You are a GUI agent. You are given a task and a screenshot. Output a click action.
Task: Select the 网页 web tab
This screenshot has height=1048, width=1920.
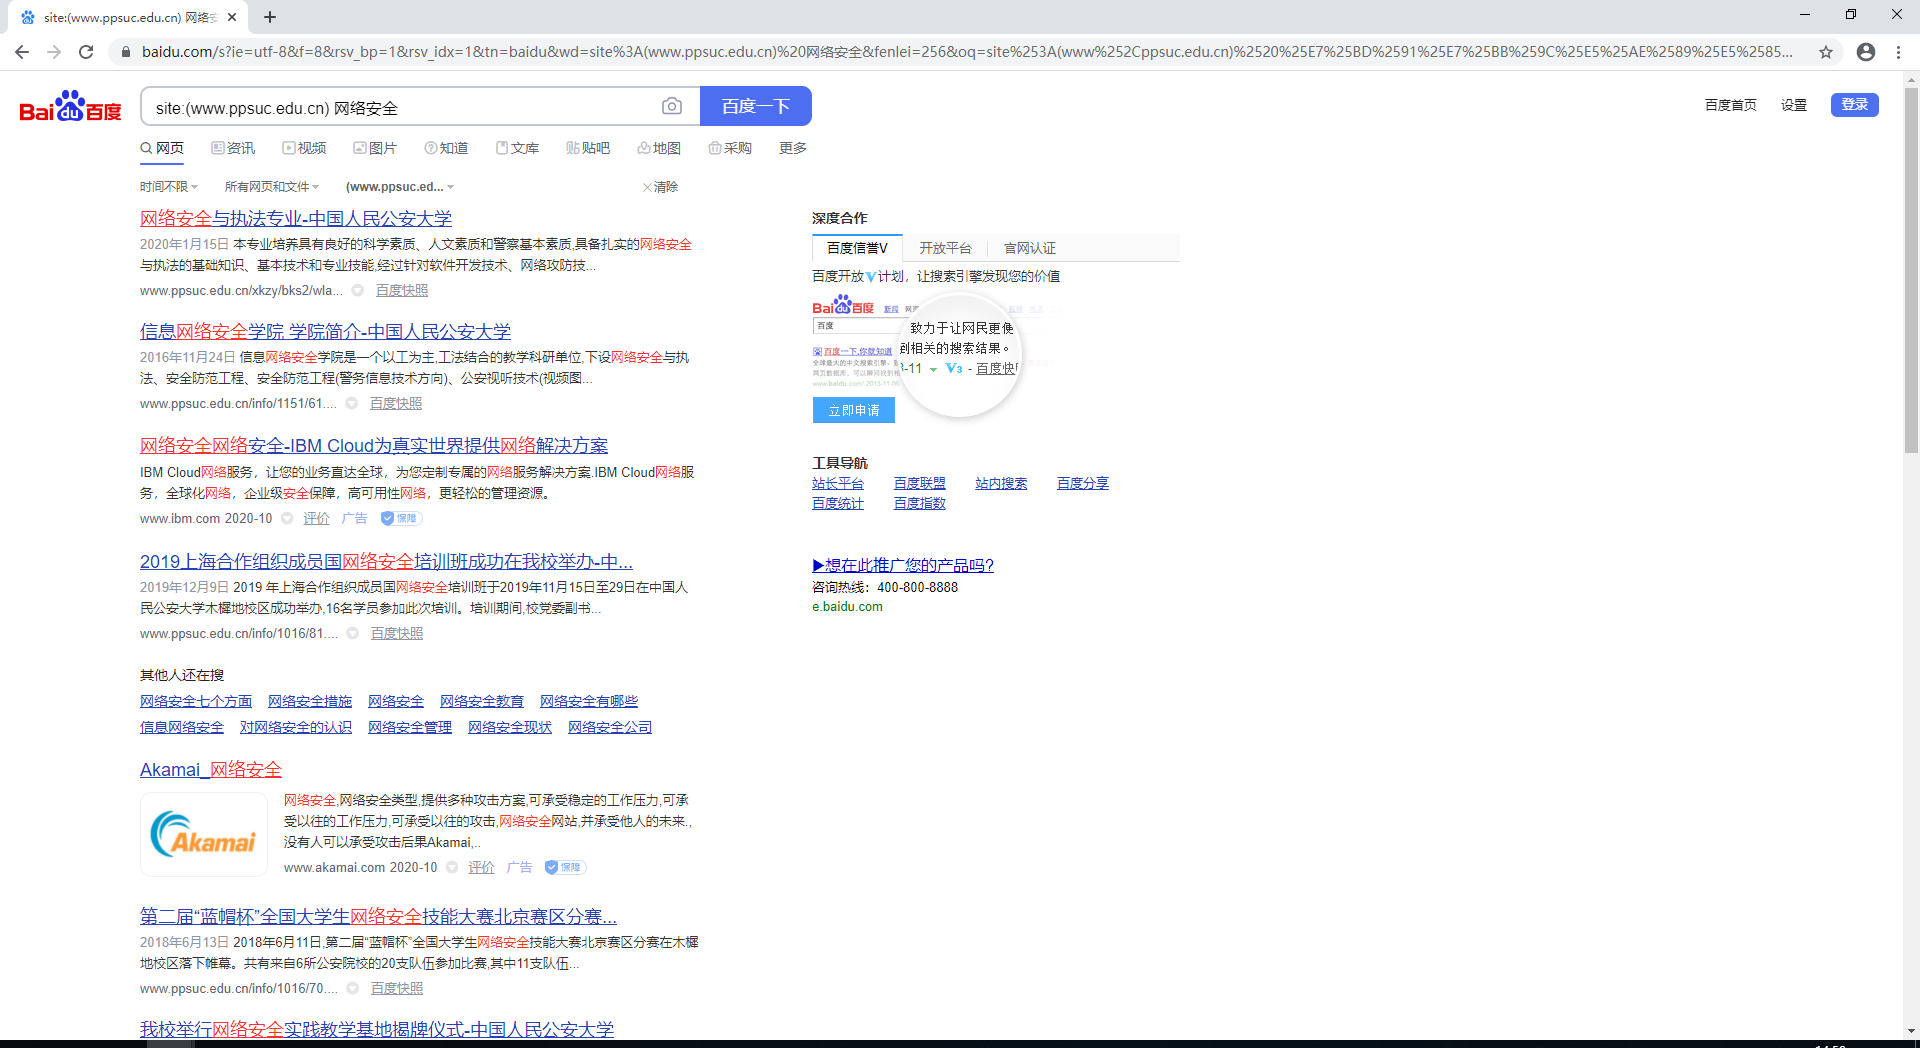click(162, 148)
